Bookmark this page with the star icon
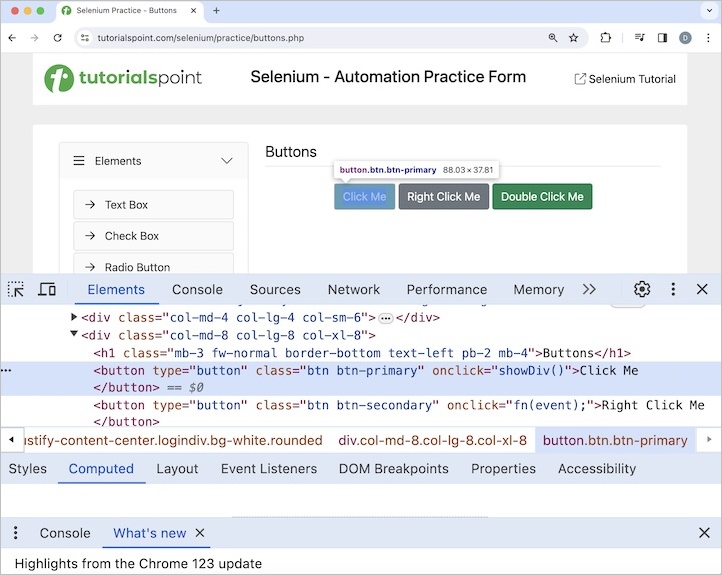The height and width of the screenshot is (575, 722). 574,38
